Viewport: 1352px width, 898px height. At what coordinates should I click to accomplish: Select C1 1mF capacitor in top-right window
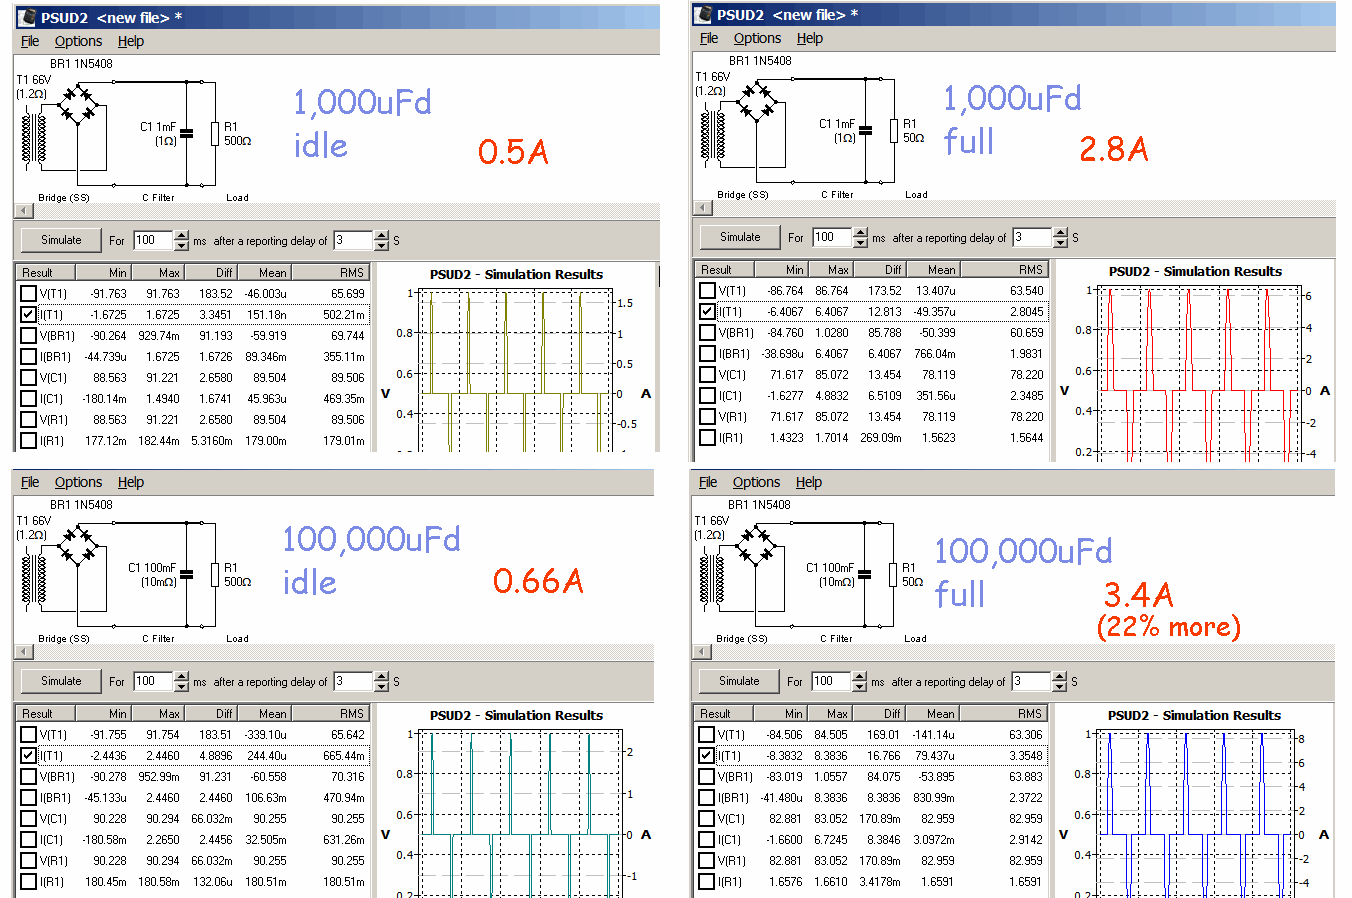(x=865, y=130)
